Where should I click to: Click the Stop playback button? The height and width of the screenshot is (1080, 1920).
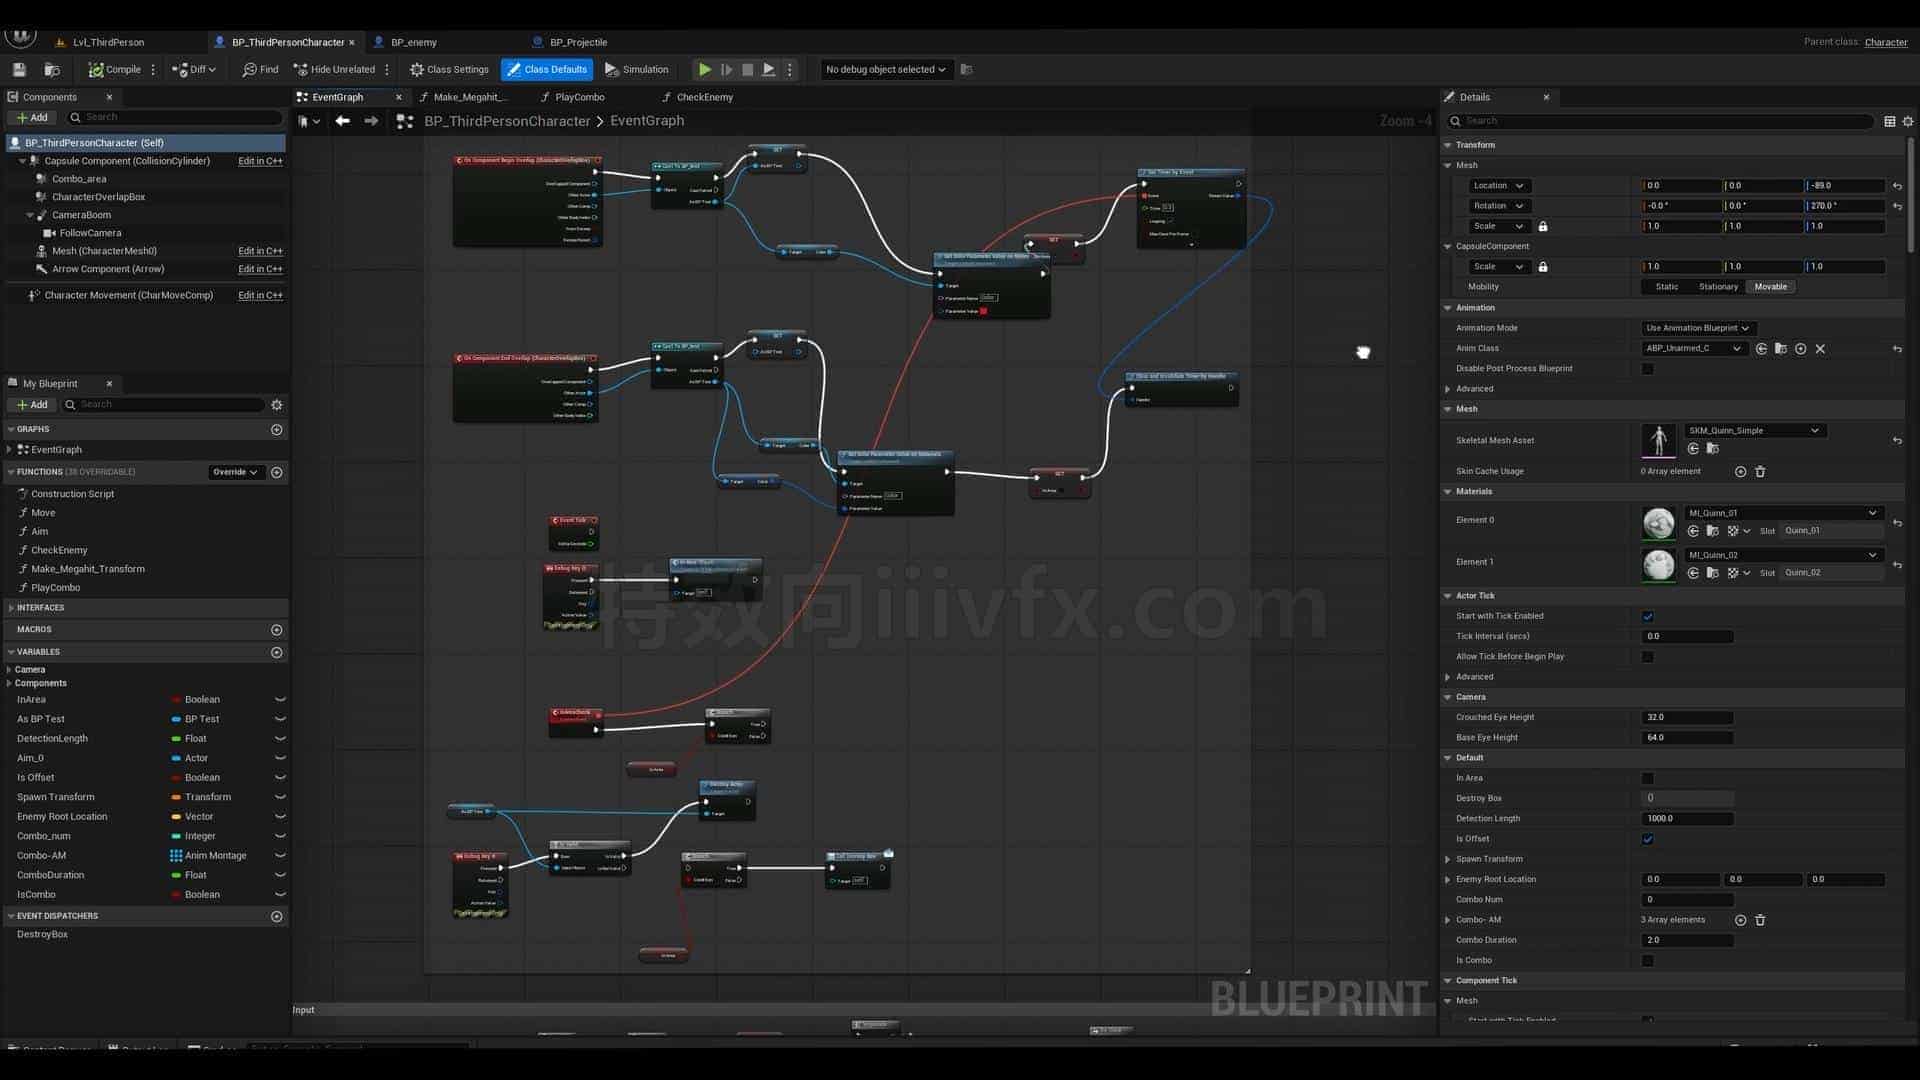[747, 69]
